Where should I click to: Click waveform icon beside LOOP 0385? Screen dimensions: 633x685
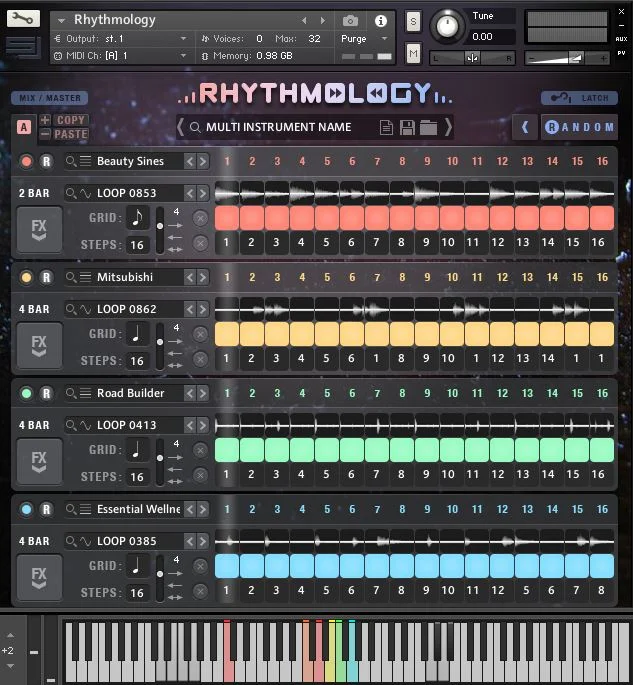(x=86, y=541)
